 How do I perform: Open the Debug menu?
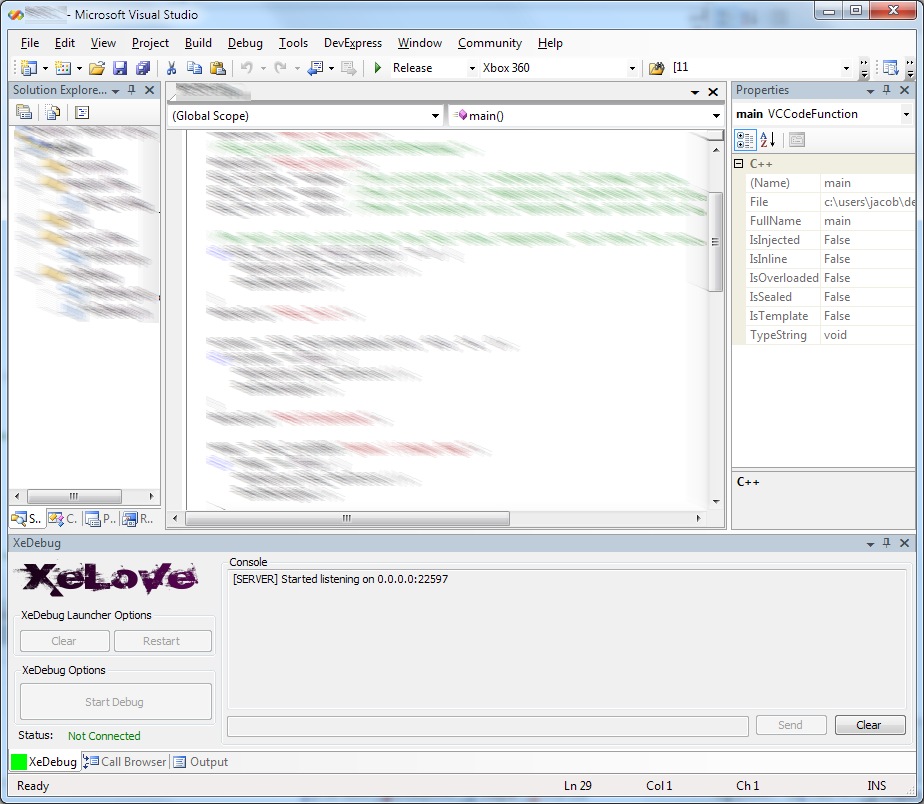click(245, 43)
